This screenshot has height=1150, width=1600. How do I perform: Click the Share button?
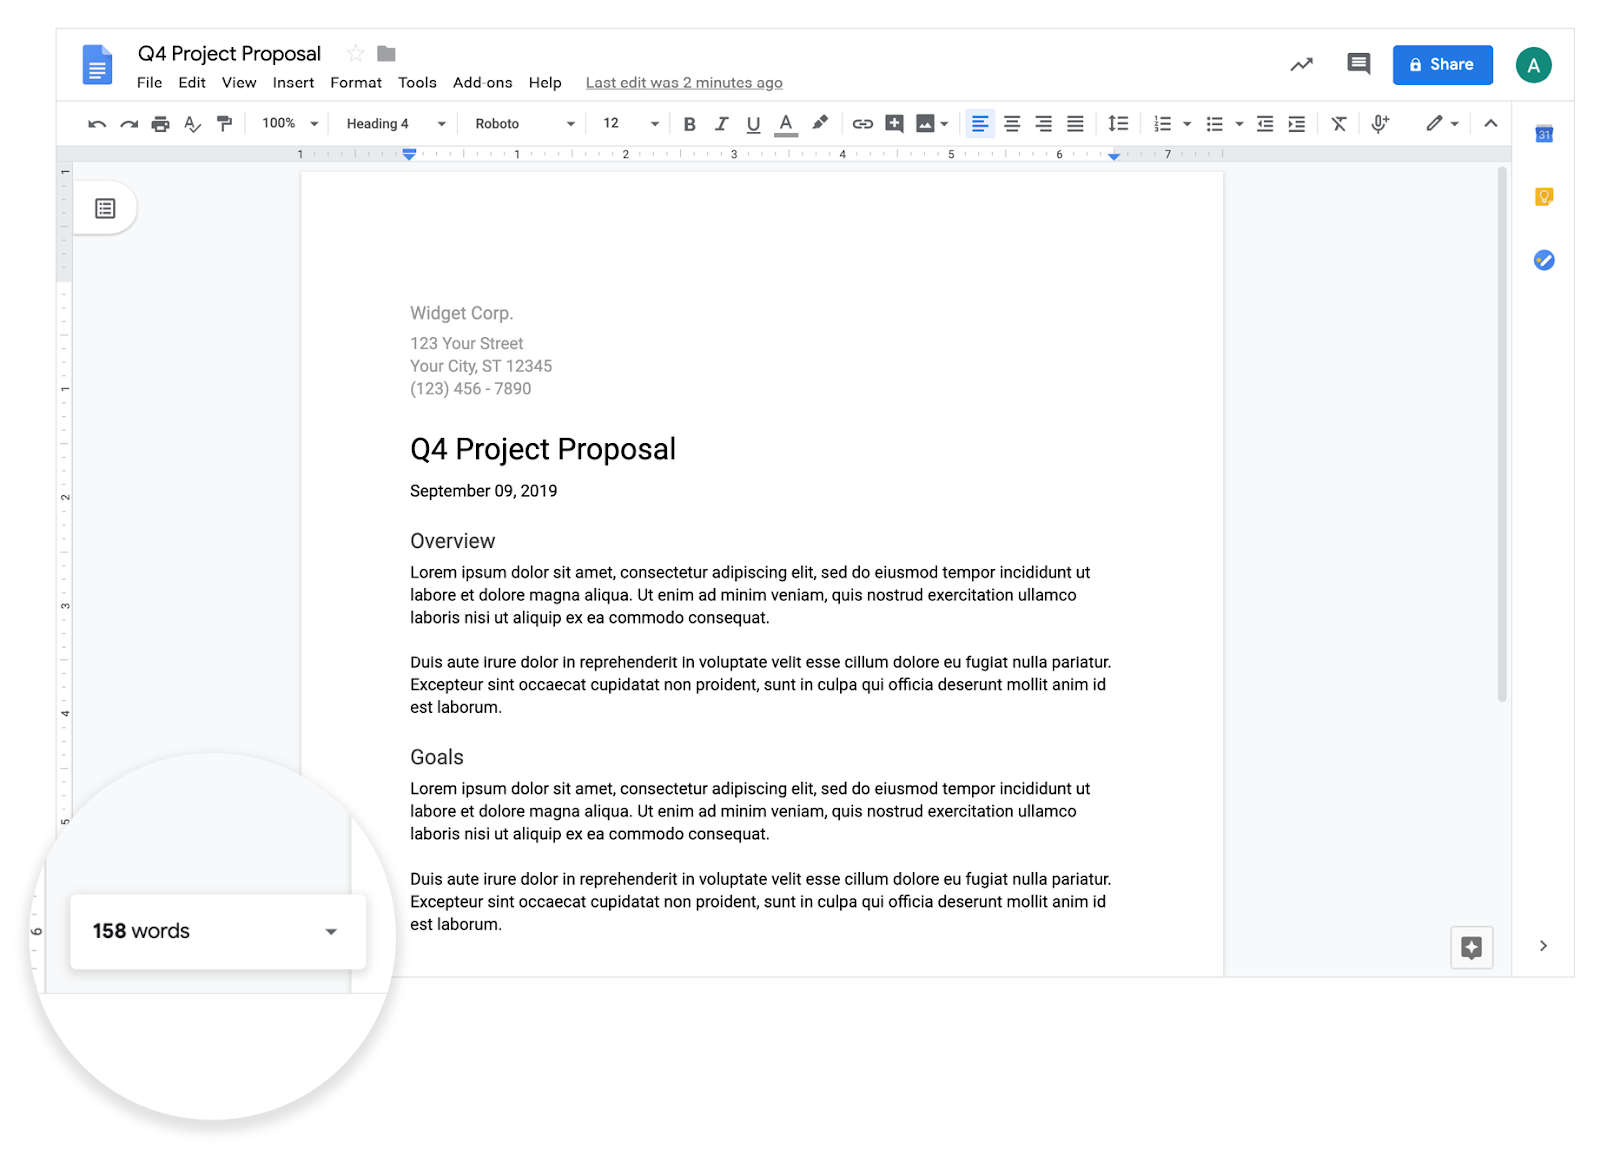pos(1442,64)
